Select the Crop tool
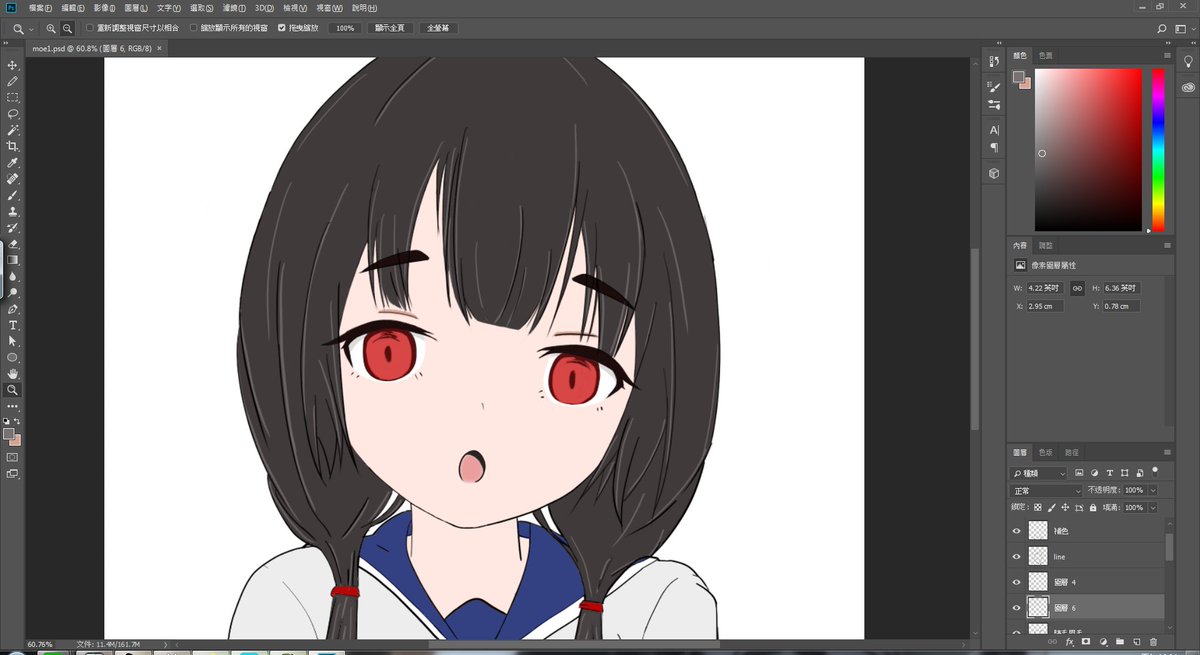The height and width of the screenshot is (655, 1200). point(13,146)
